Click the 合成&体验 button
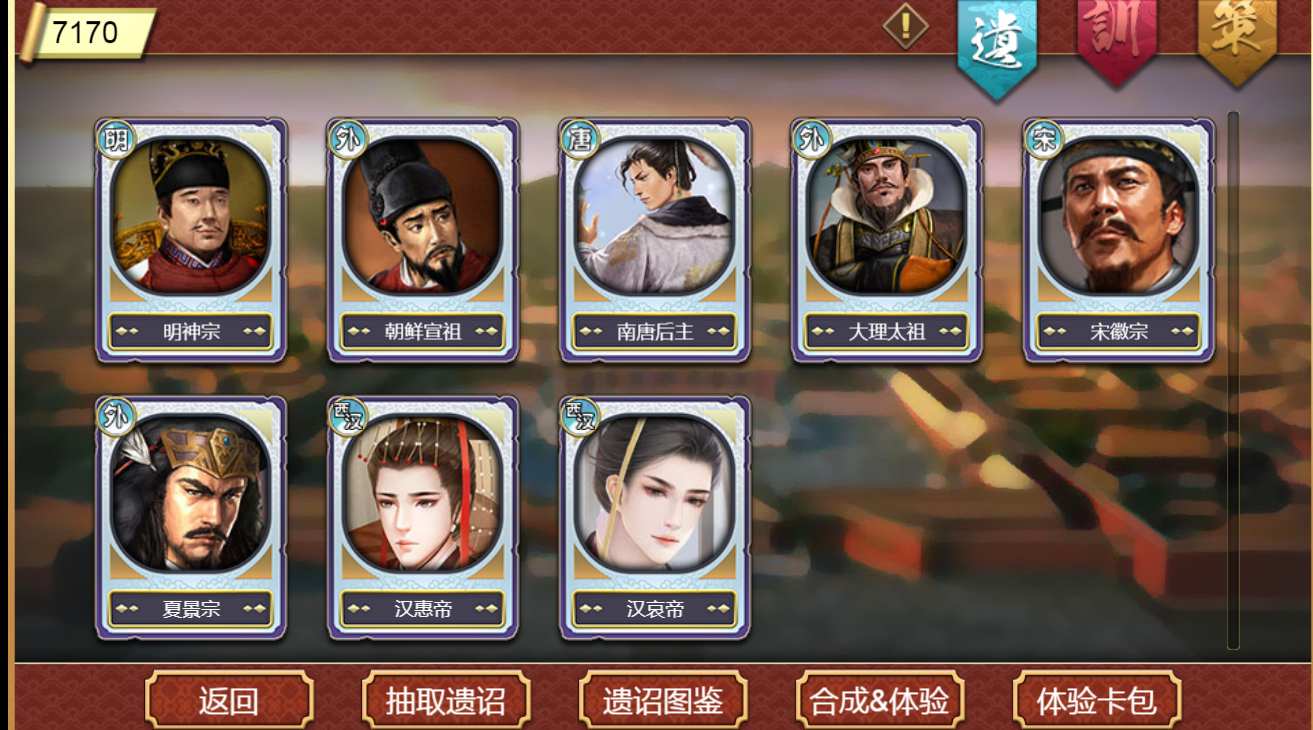The height and width of the screenshot is (730, 1313). point(880,700)
